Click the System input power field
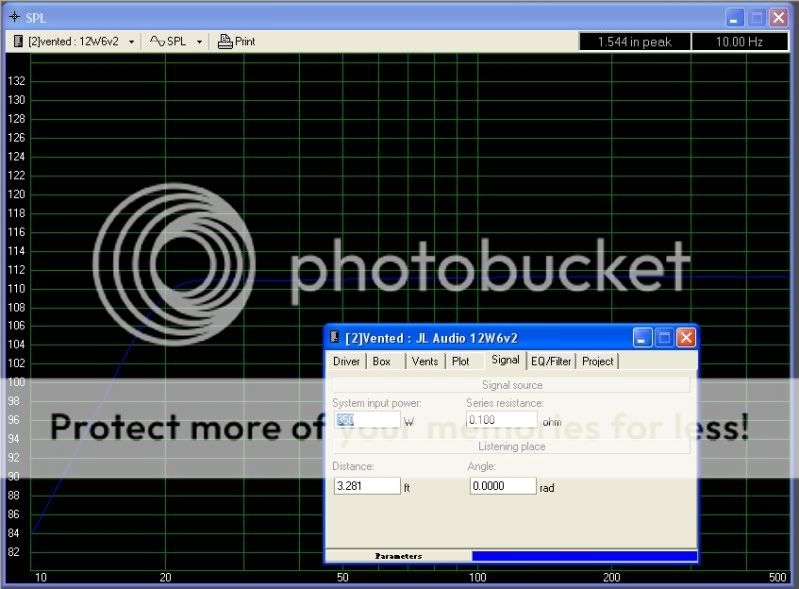Viewport: 799px width, 589px height. [366, 420]
